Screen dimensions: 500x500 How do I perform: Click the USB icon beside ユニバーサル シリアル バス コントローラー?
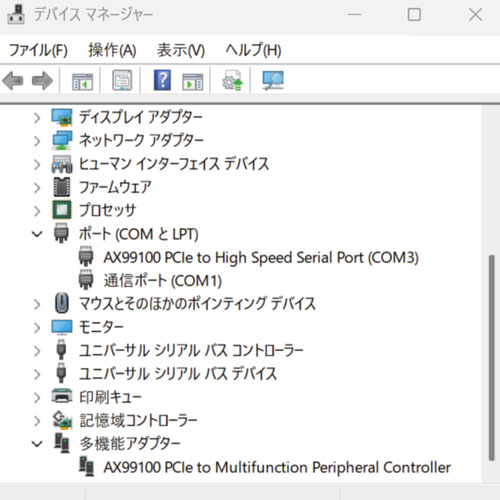(61, 350)
